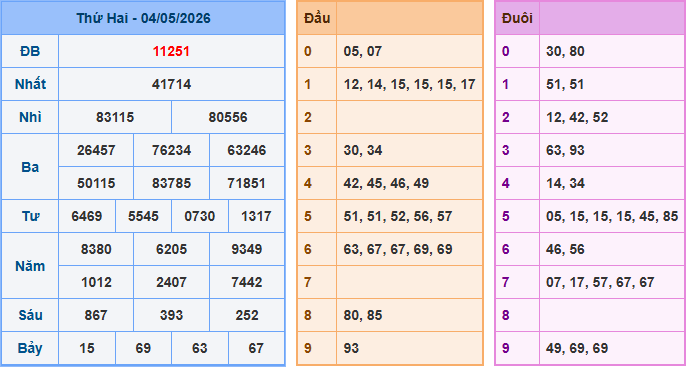The width and height of the screenshot is (688, 368).
Task: Click the ĐB row label
Action: point(30,51)
